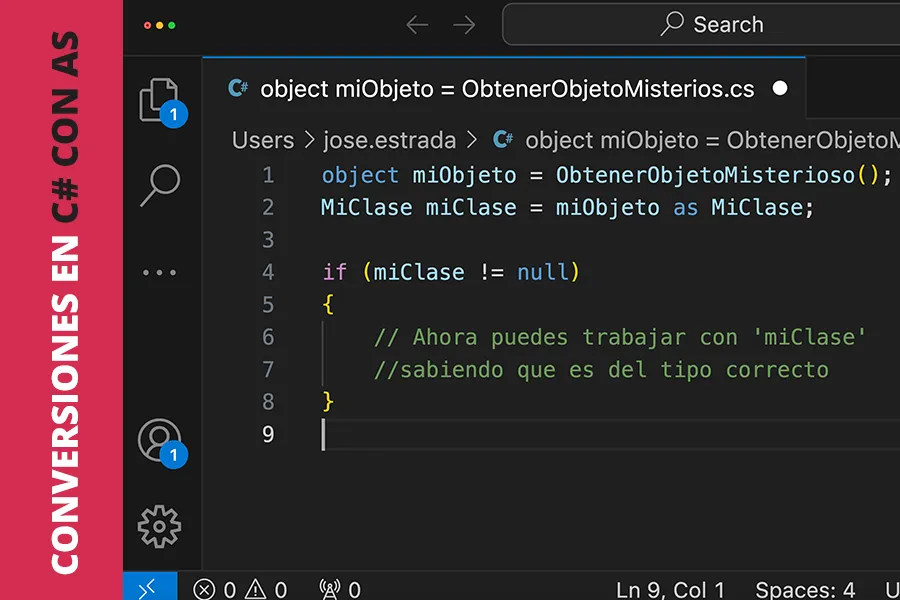Viewport: 900px width, 600px height.
Task: Click line number 9 in the gutter
Action: (267, 435)
